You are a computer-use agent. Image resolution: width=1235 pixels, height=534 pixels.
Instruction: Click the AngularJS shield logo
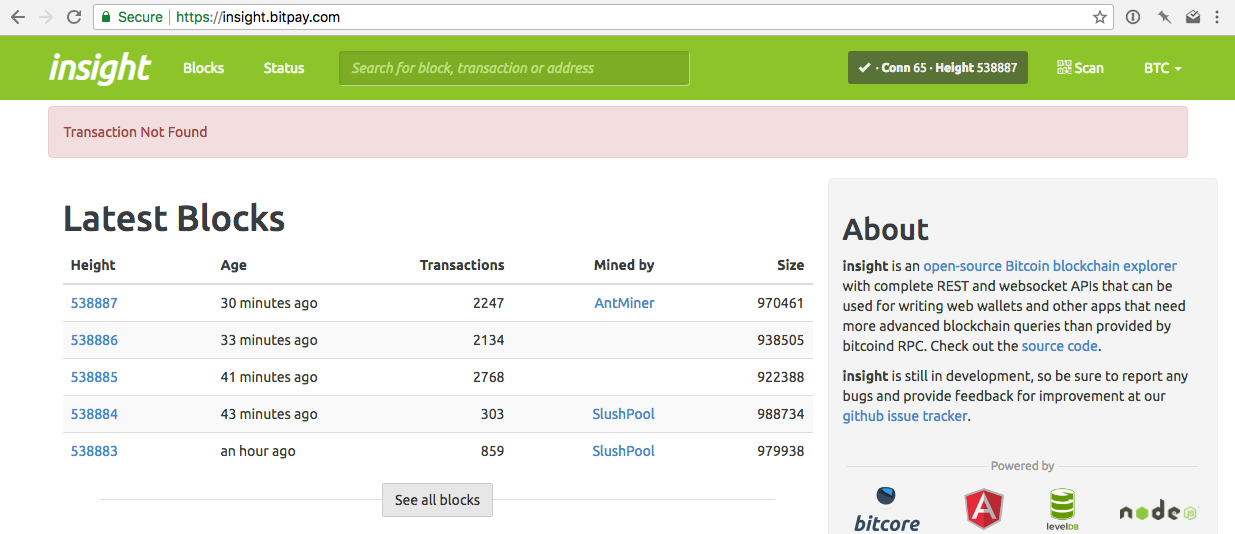click(983, 510)
